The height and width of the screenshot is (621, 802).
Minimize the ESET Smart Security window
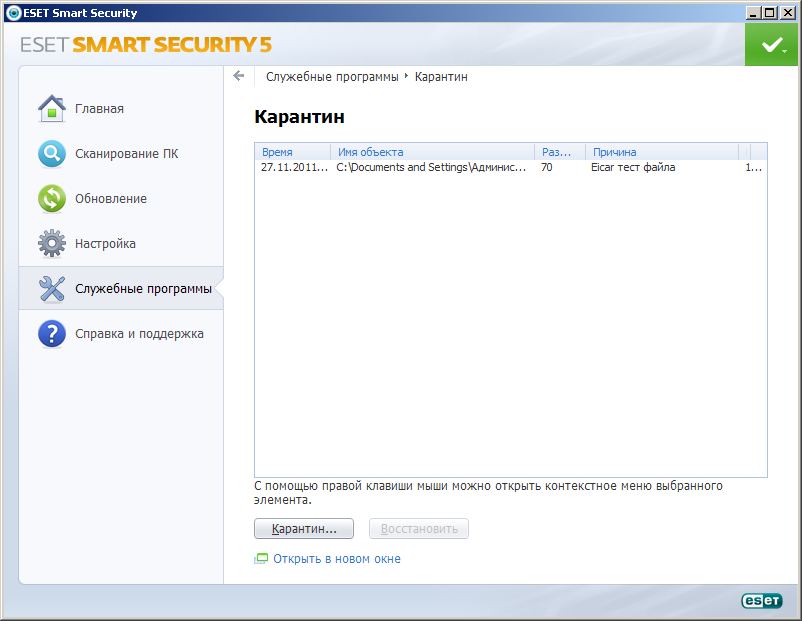(753, 13)
